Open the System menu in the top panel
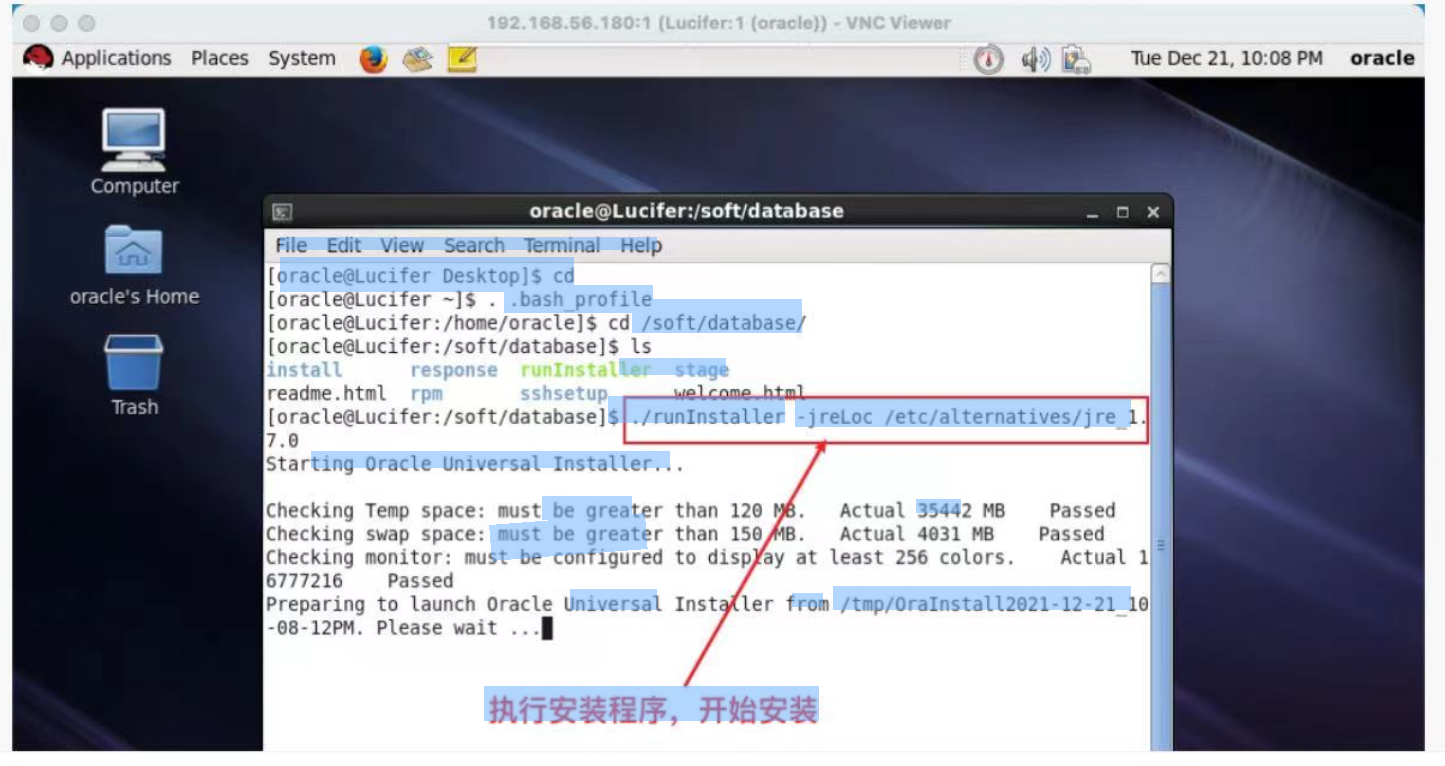The image size is (1445, 766). pyautogui.click(x=301, y=58)
